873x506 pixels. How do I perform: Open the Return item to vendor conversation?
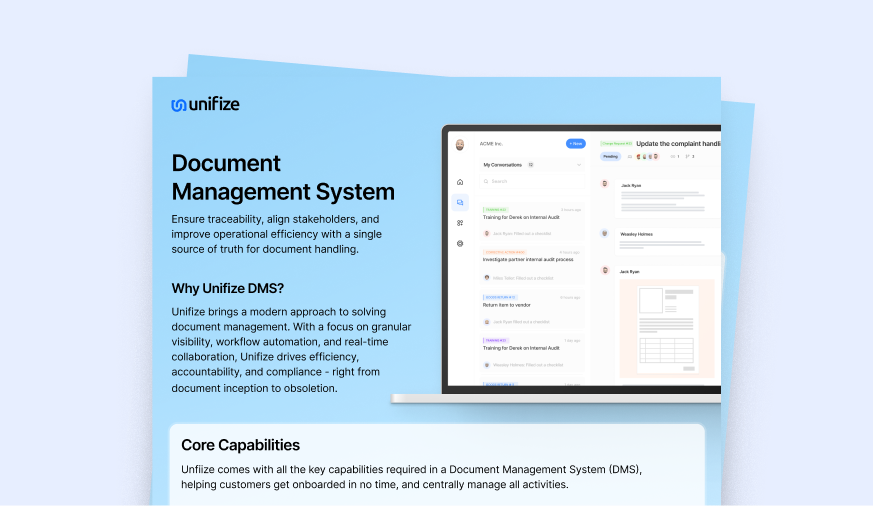pyautogui.click(x=532, y=310)
